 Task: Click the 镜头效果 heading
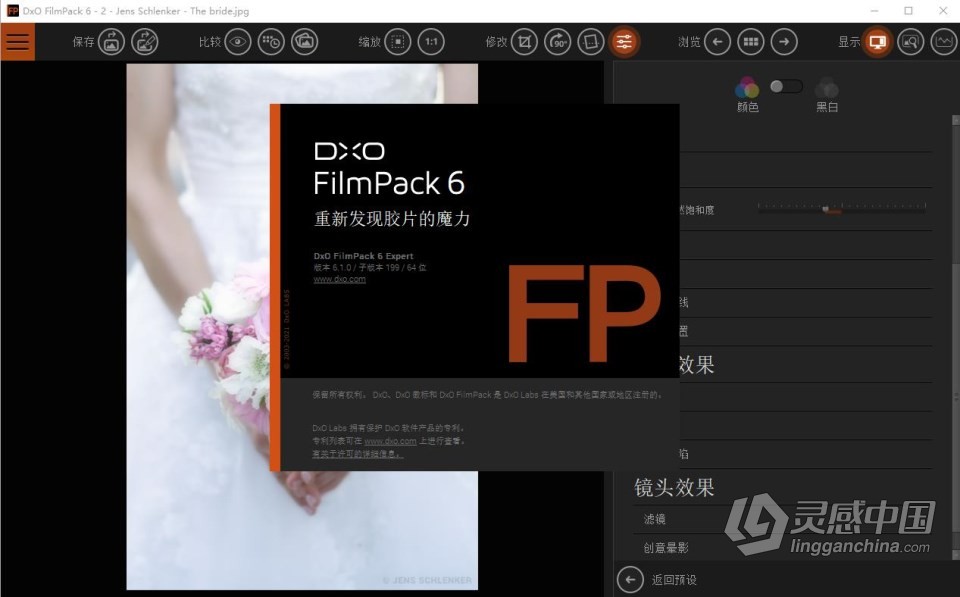674,487
